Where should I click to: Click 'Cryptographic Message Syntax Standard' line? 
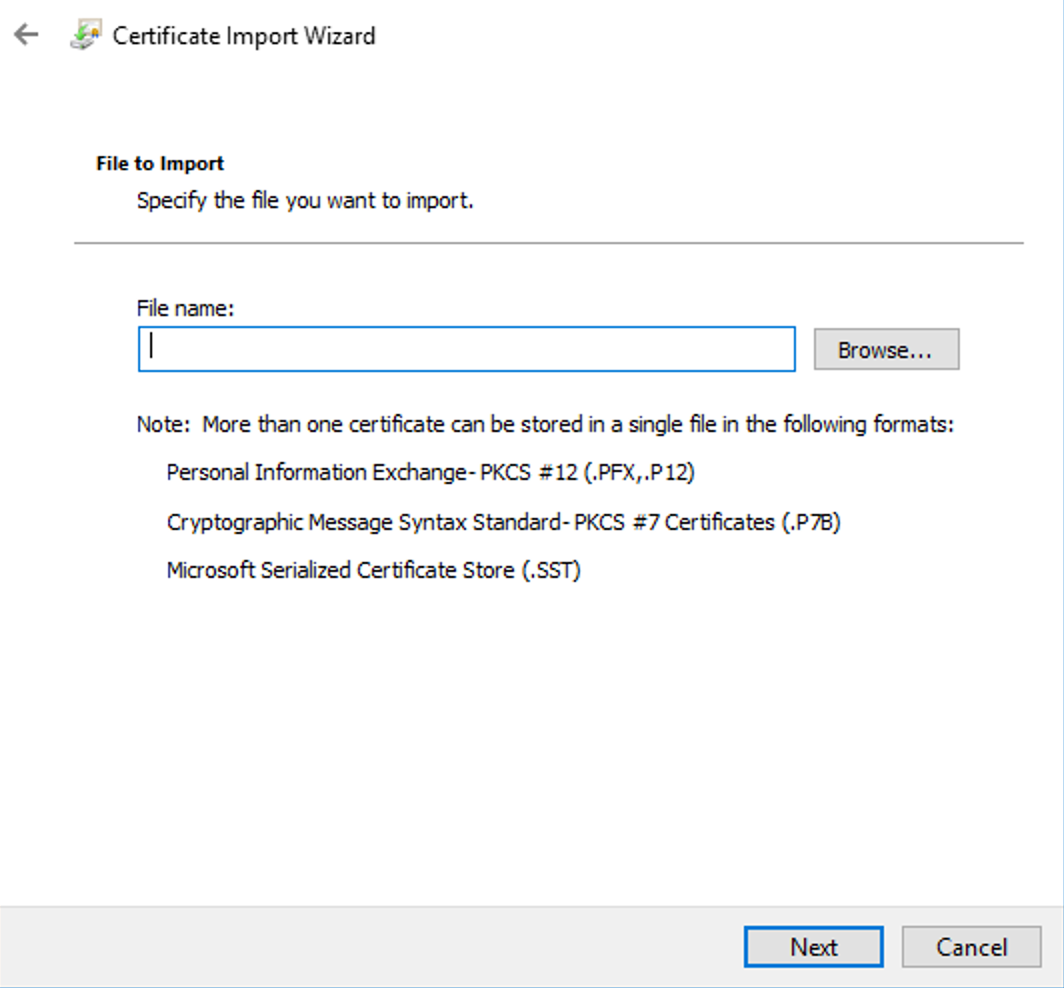point(504,522)
